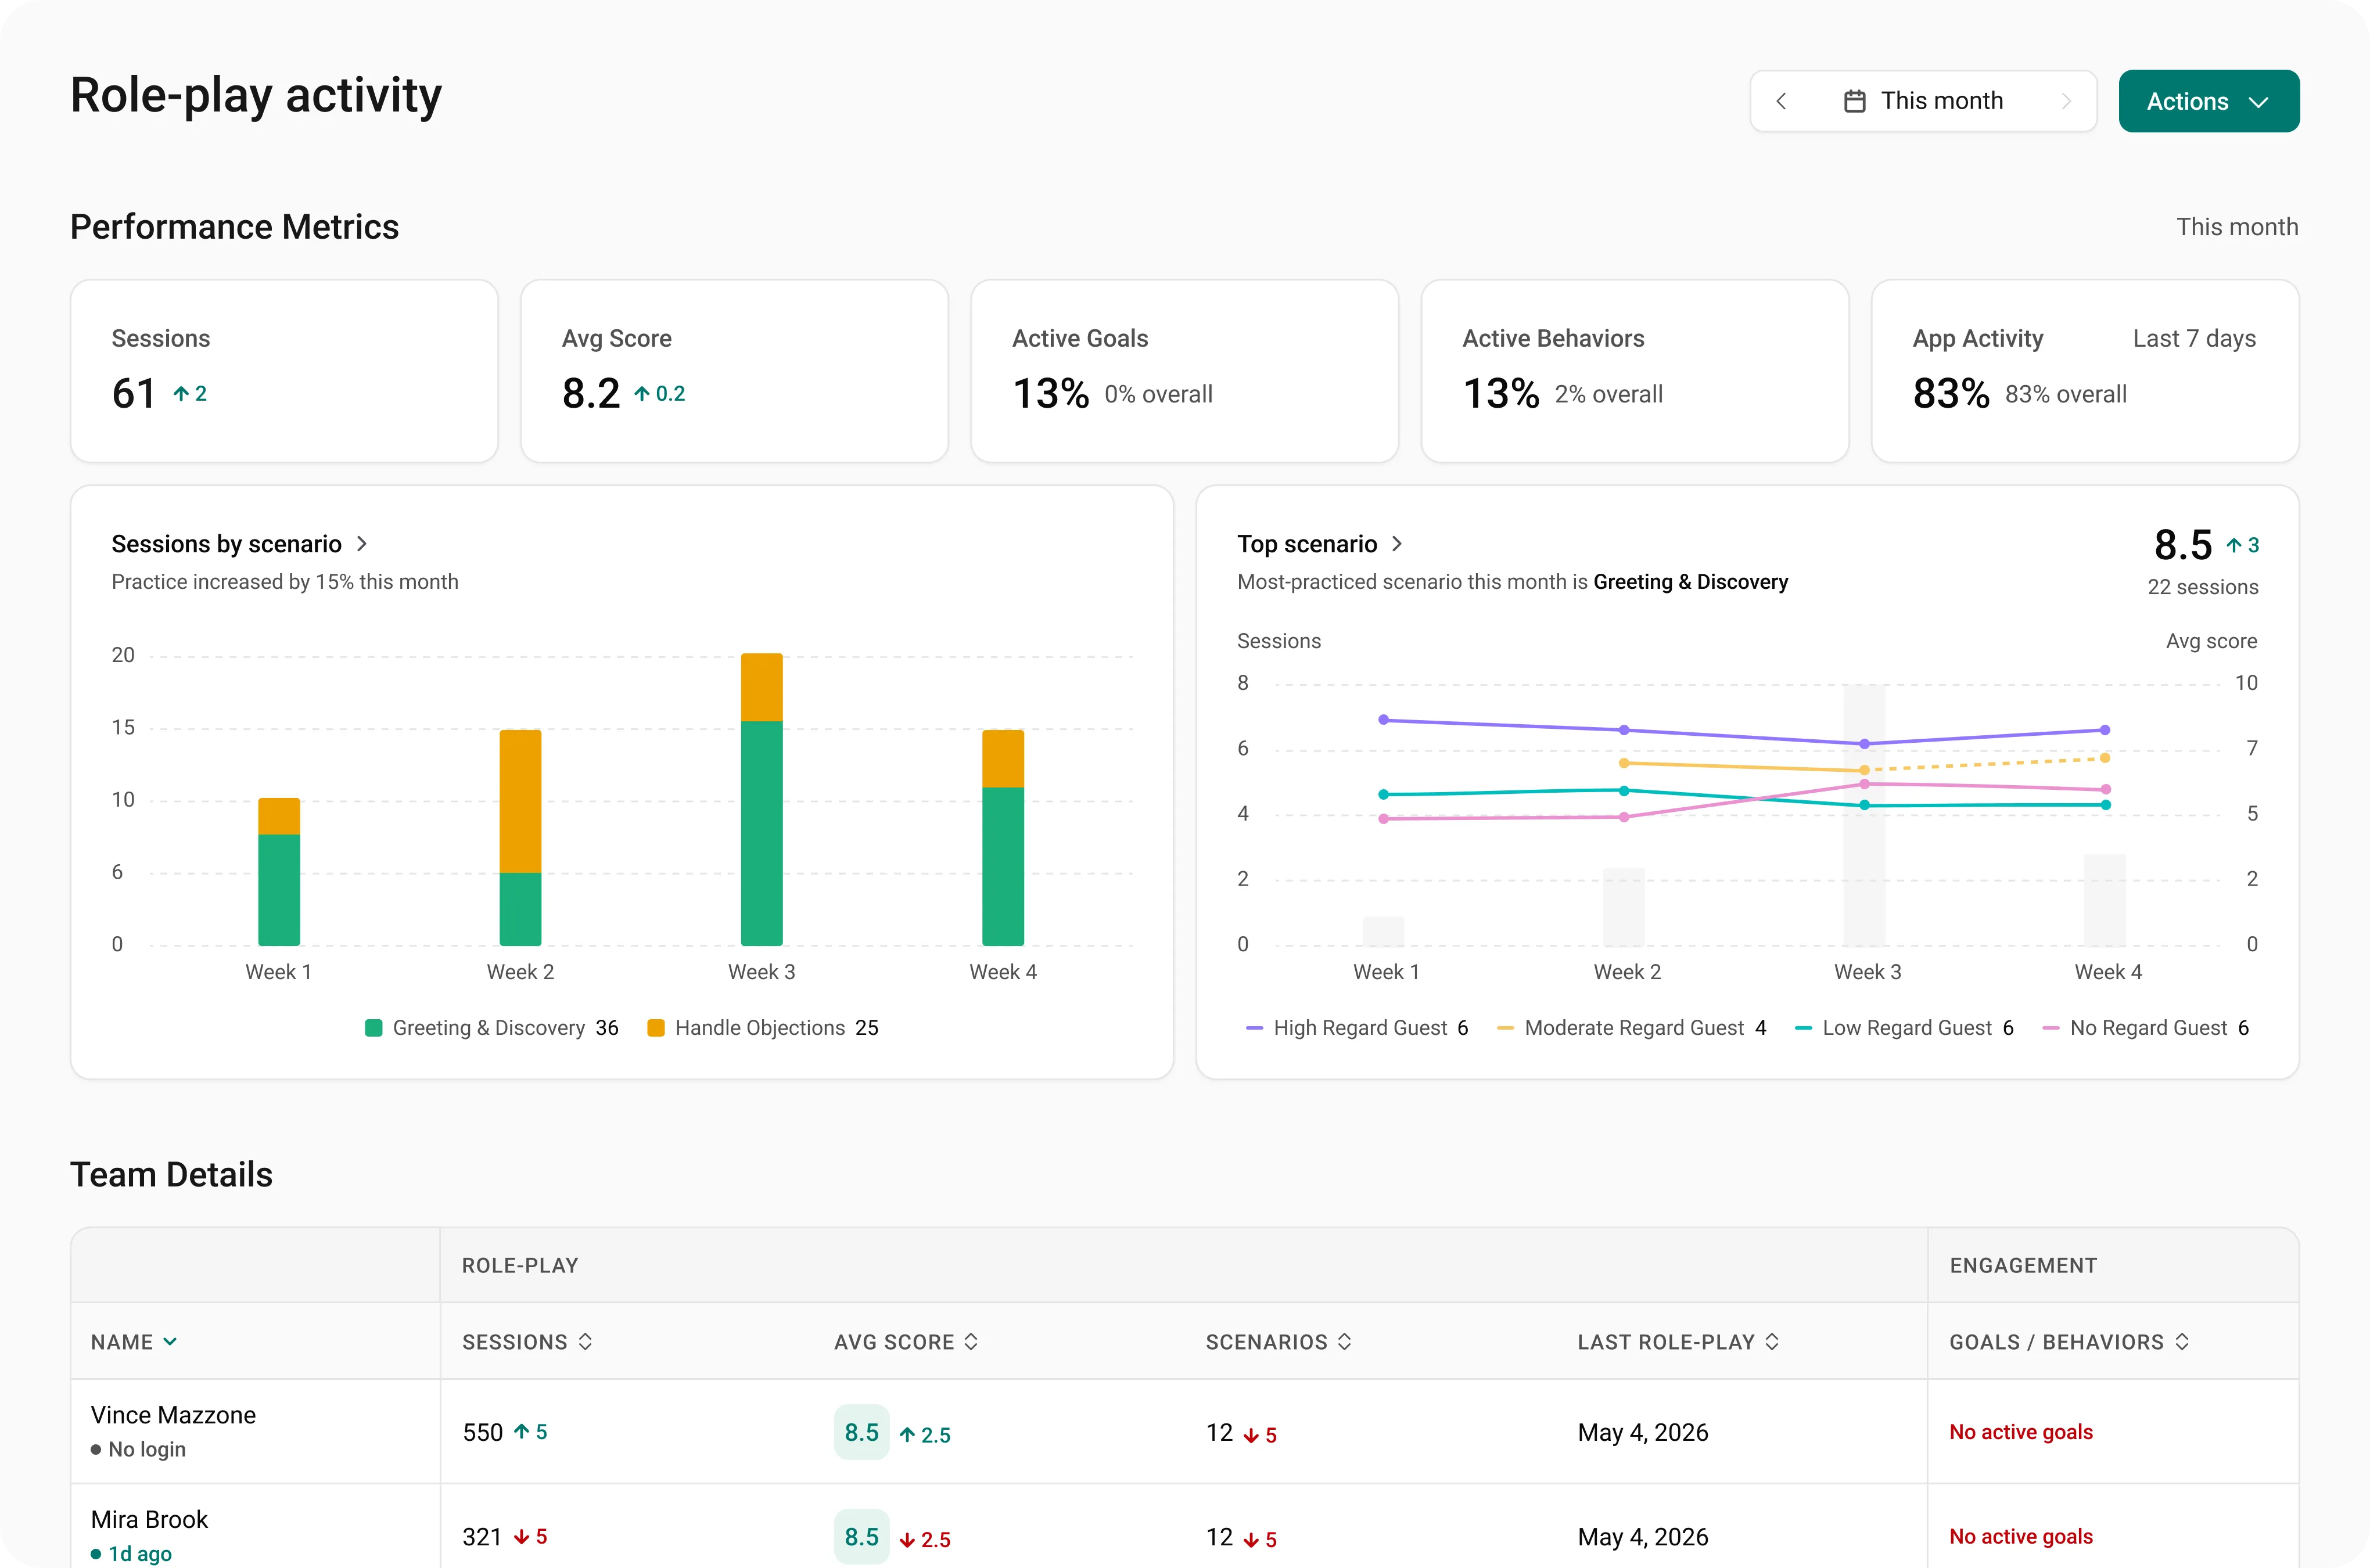Go to next month with right chevron
The image size is (2370, 1568).
[2066, 101]
